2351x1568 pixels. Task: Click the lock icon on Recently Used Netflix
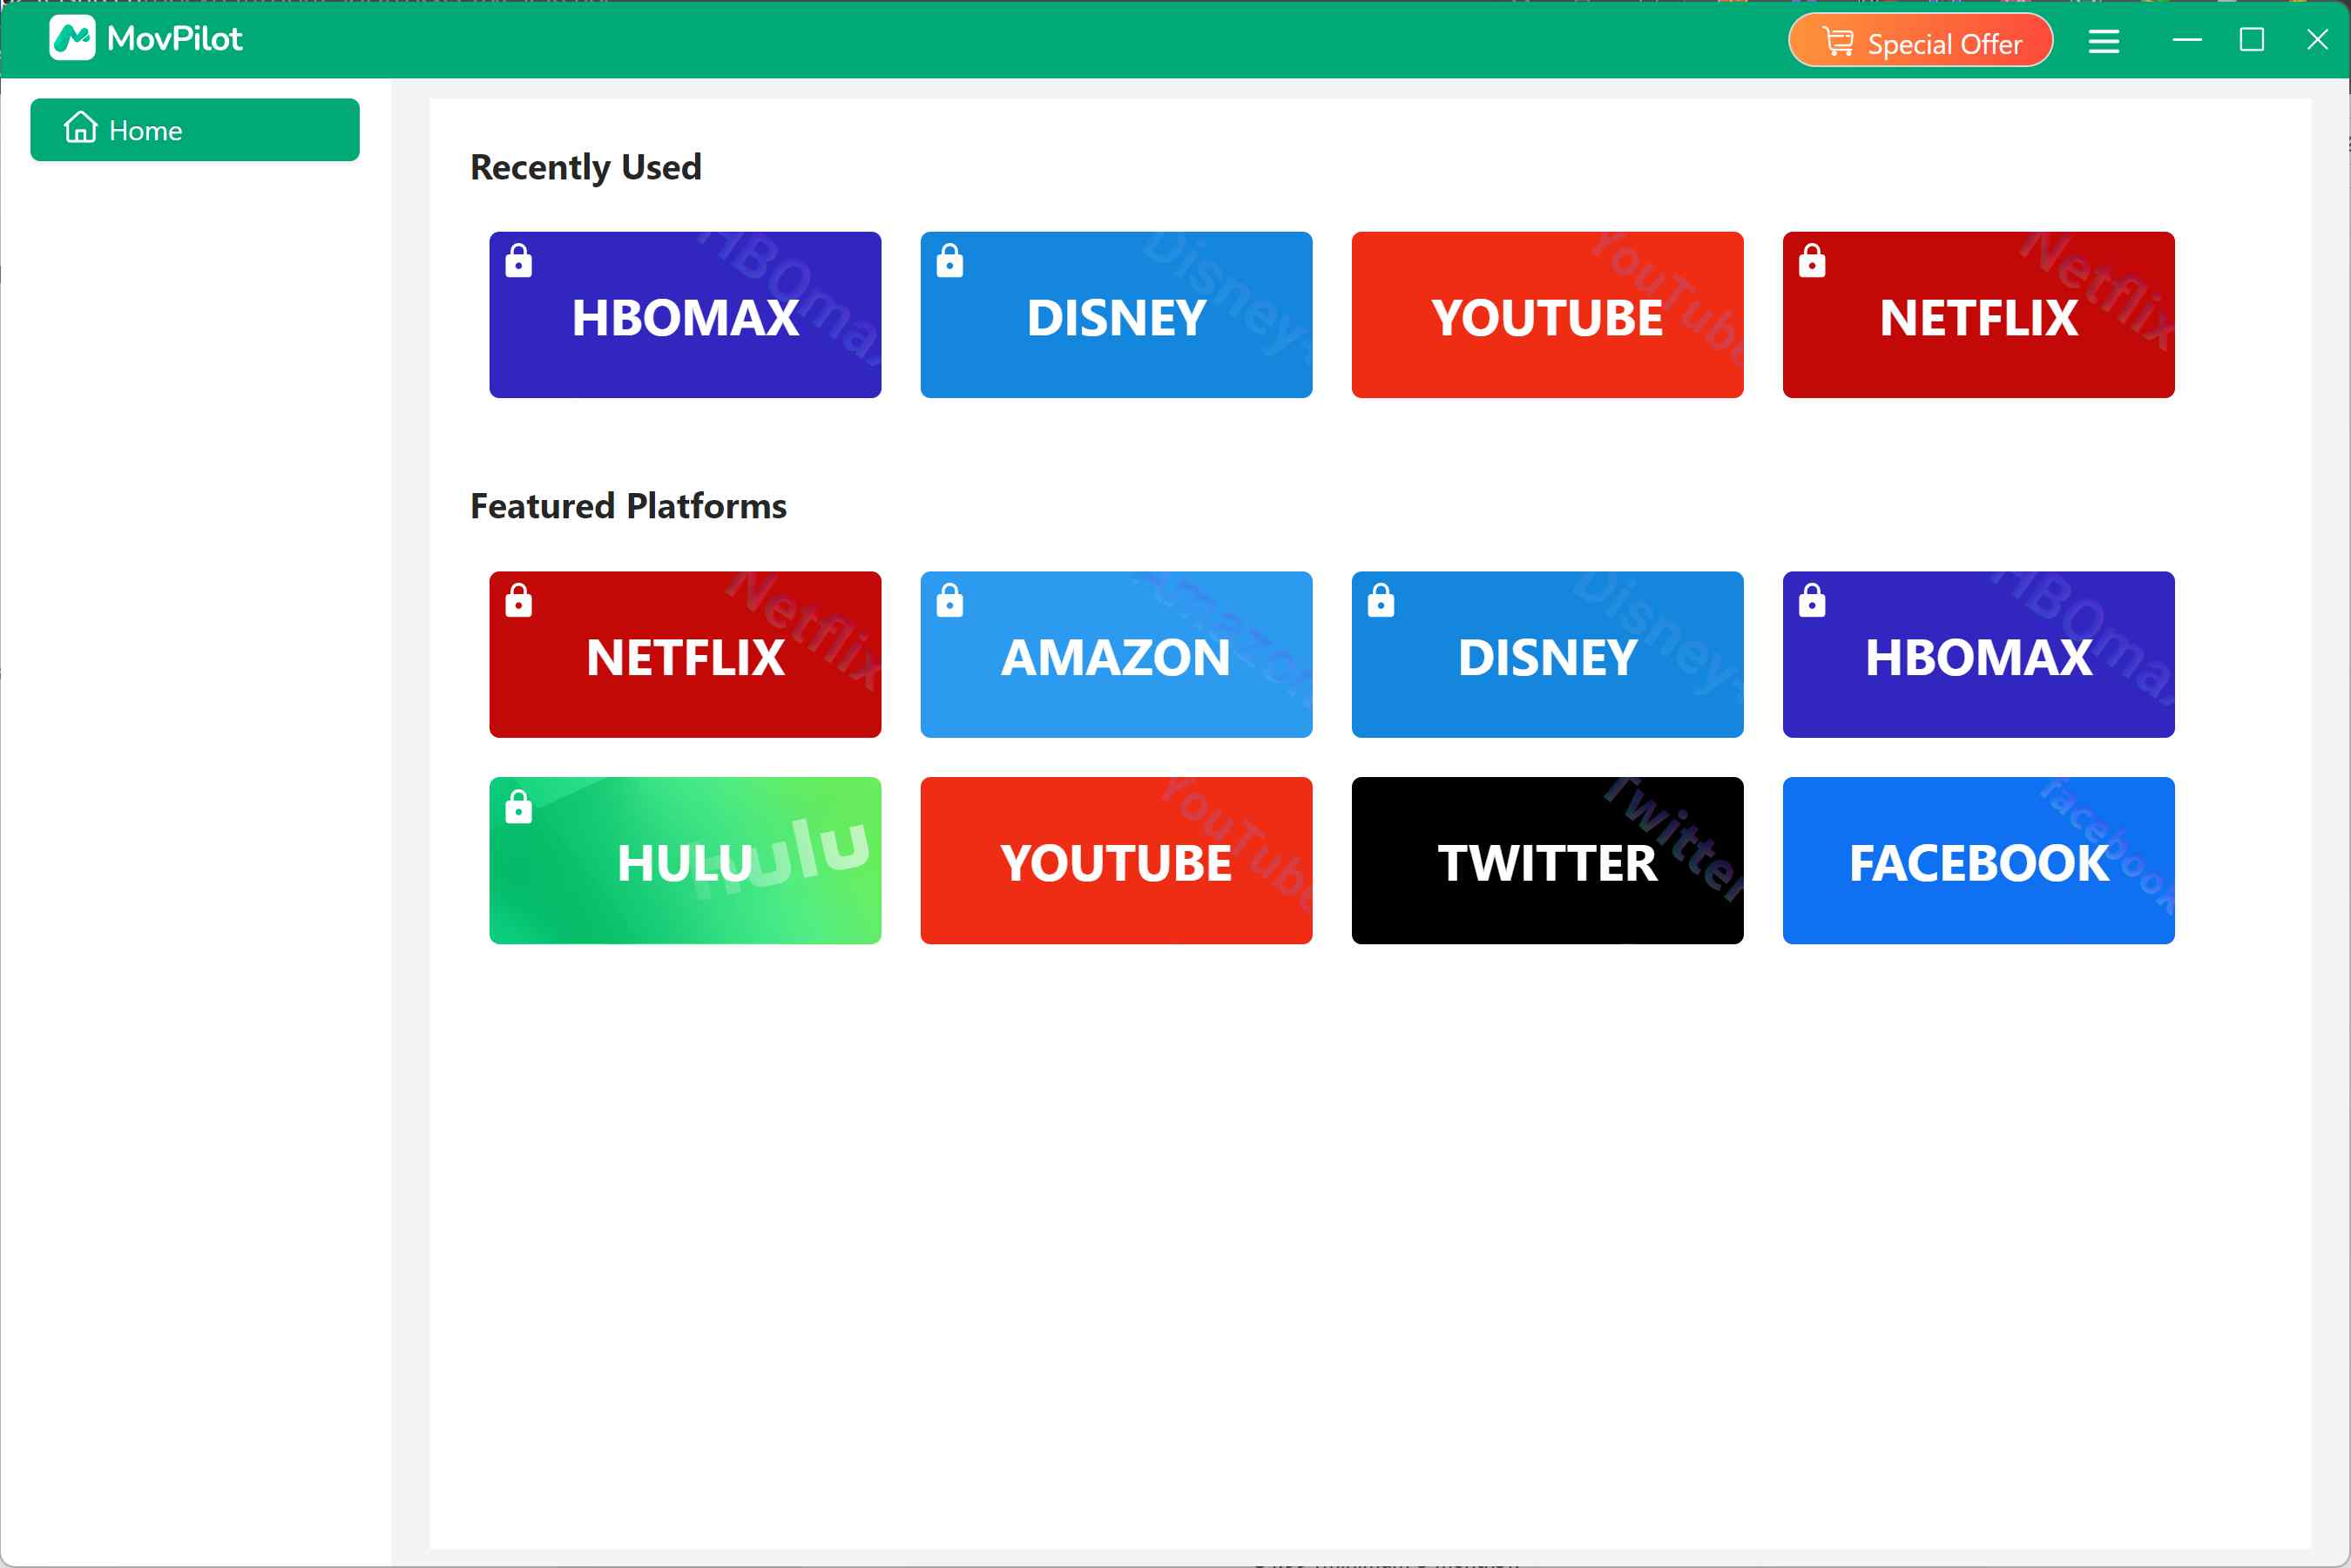[1812, 263]
